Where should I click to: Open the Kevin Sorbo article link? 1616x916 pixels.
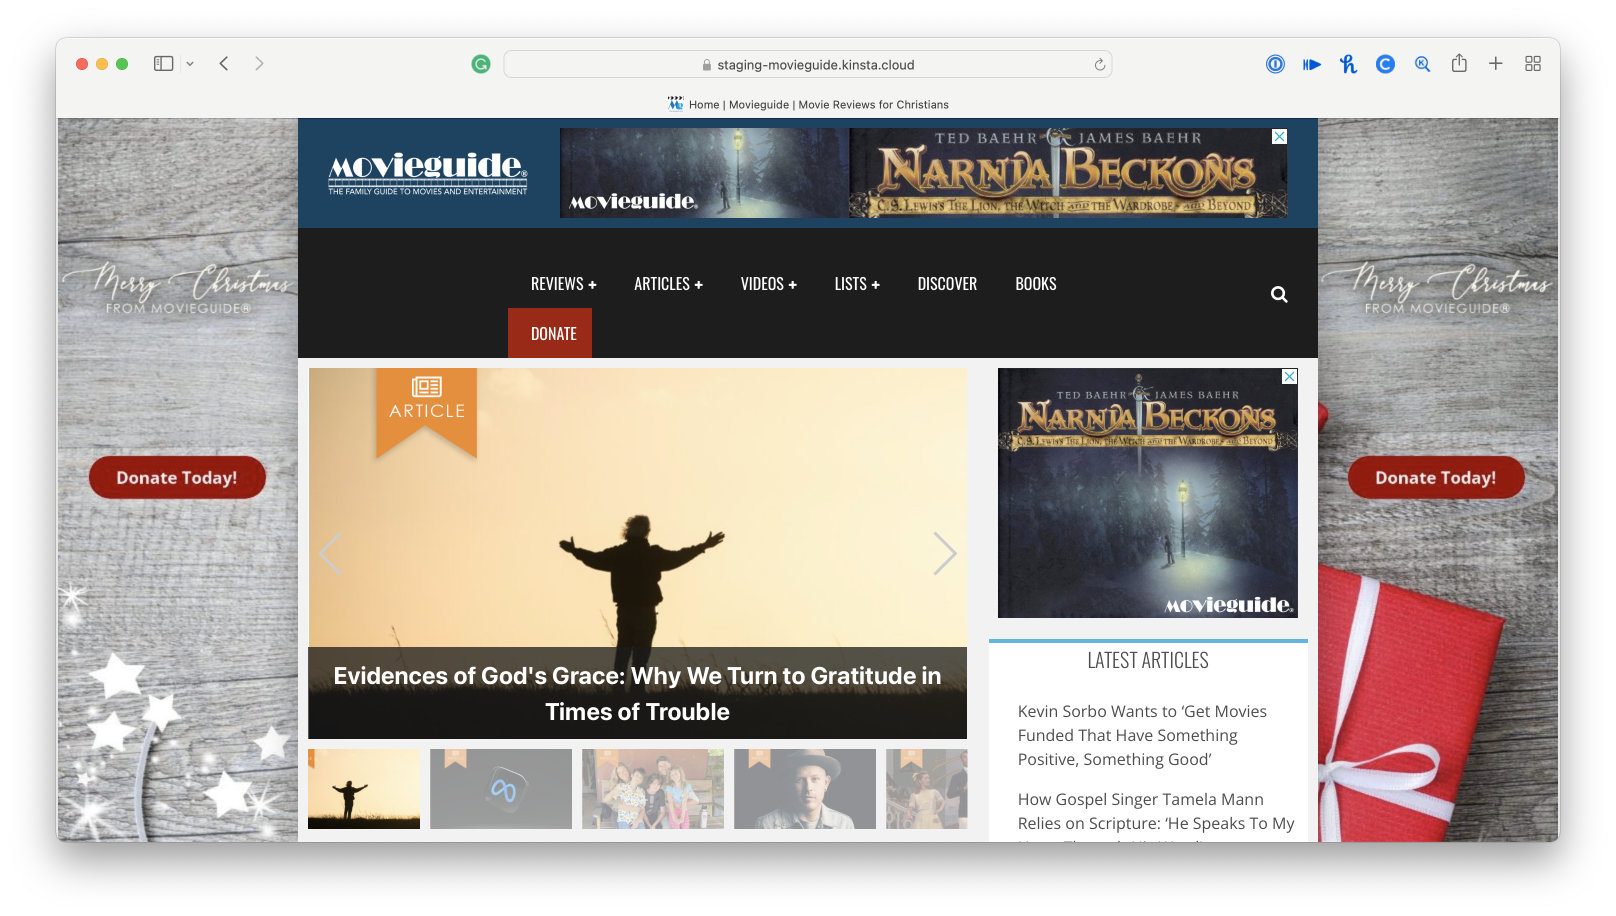click(x=1142, y=735)
